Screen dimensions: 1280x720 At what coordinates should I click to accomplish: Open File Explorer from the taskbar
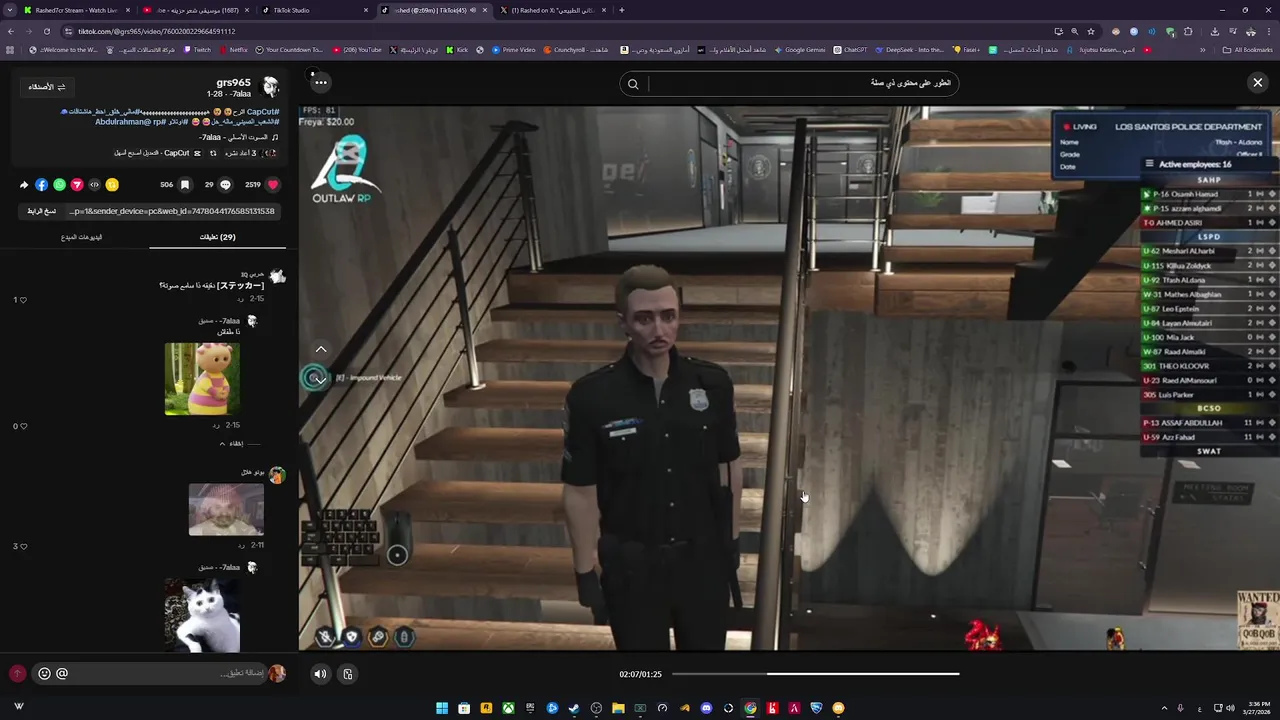point(618,708)
